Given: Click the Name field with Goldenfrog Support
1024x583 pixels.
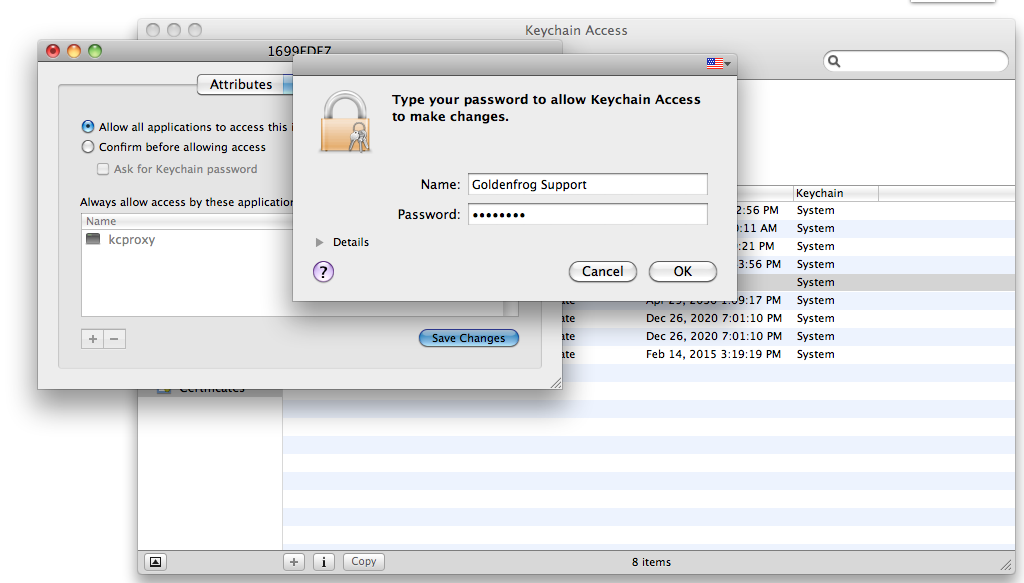Looking at the screenshot, I should (x=588, y=184).
